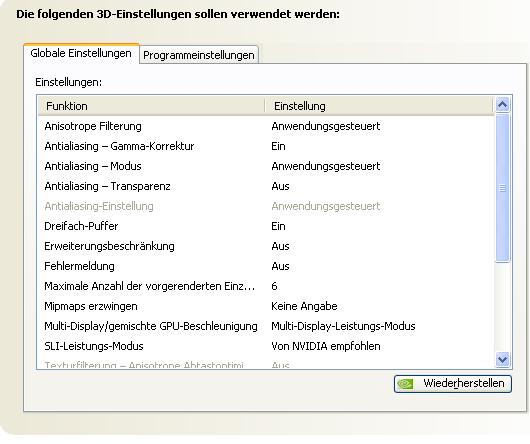Click the scrollbar up arrow
Viewport: 530px width, 444px height.
[503, 105]
